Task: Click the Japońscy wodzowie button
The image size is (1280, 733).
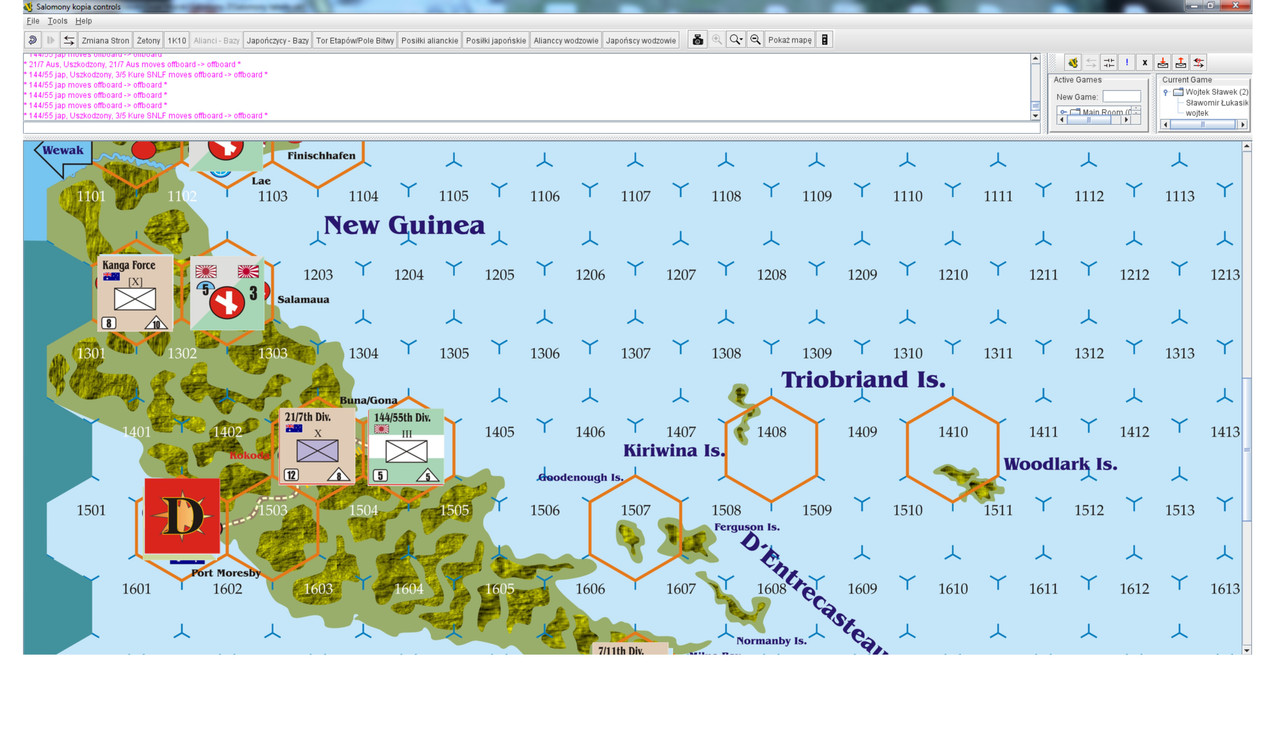Action: point(641,40)
